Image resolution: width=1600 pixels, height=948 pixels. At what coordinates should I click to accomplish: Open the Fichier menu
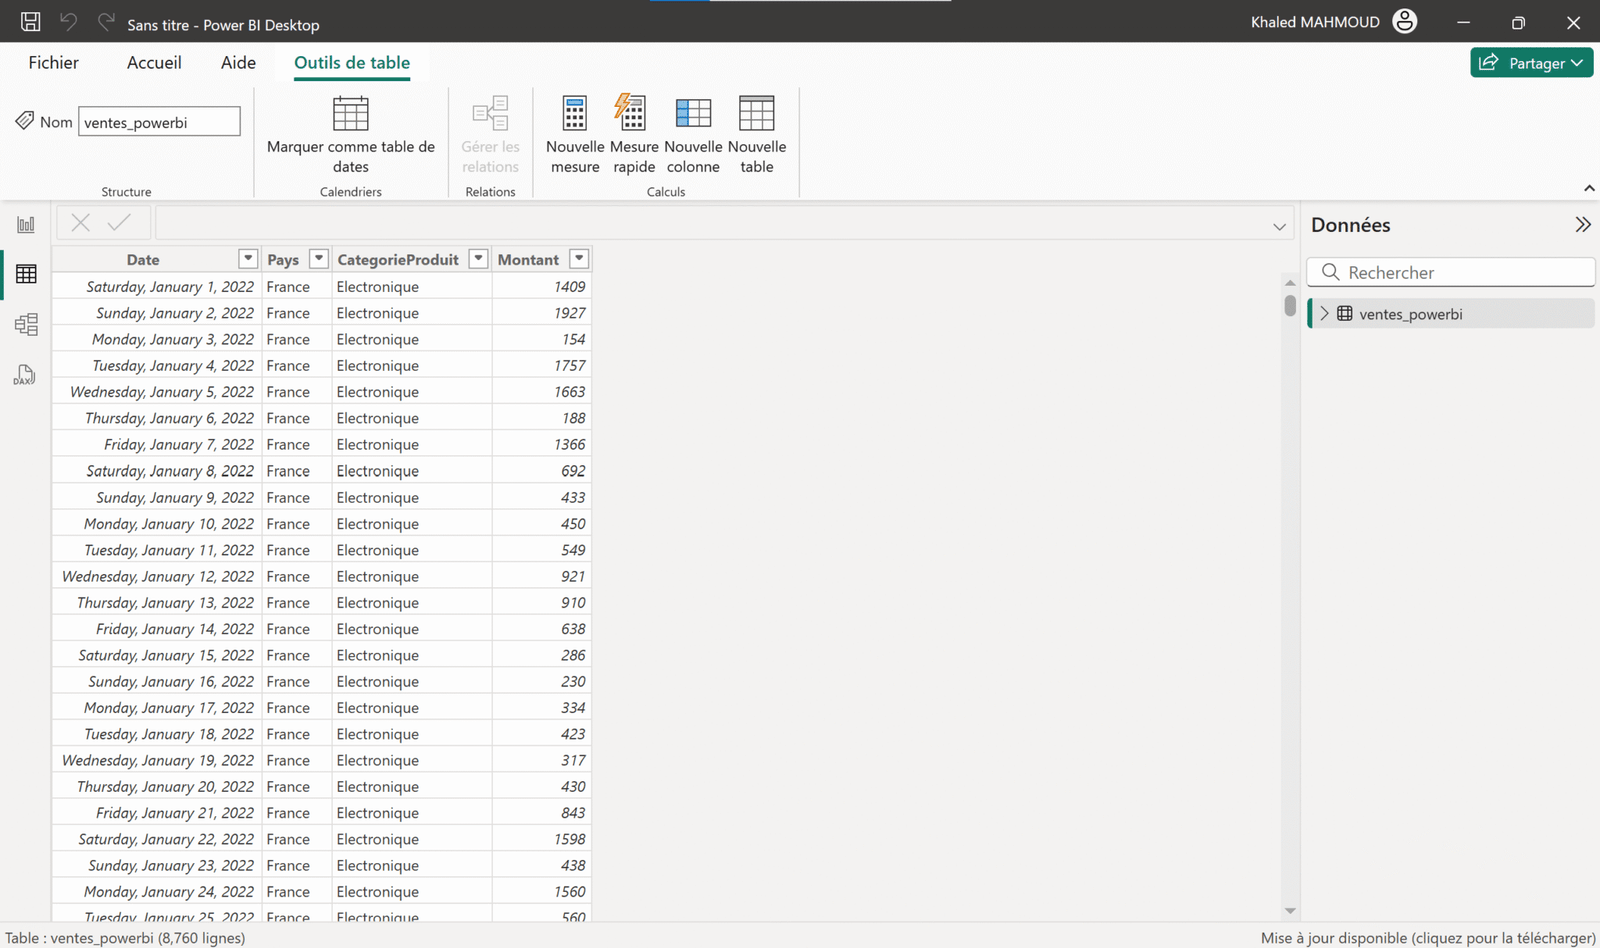[53, 62]
